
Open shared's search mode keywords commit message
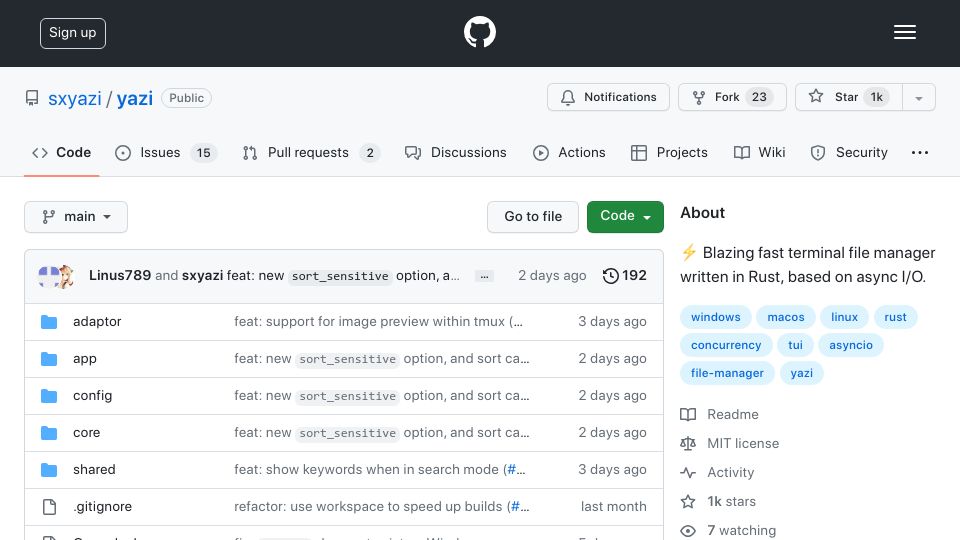pos(380,470)
